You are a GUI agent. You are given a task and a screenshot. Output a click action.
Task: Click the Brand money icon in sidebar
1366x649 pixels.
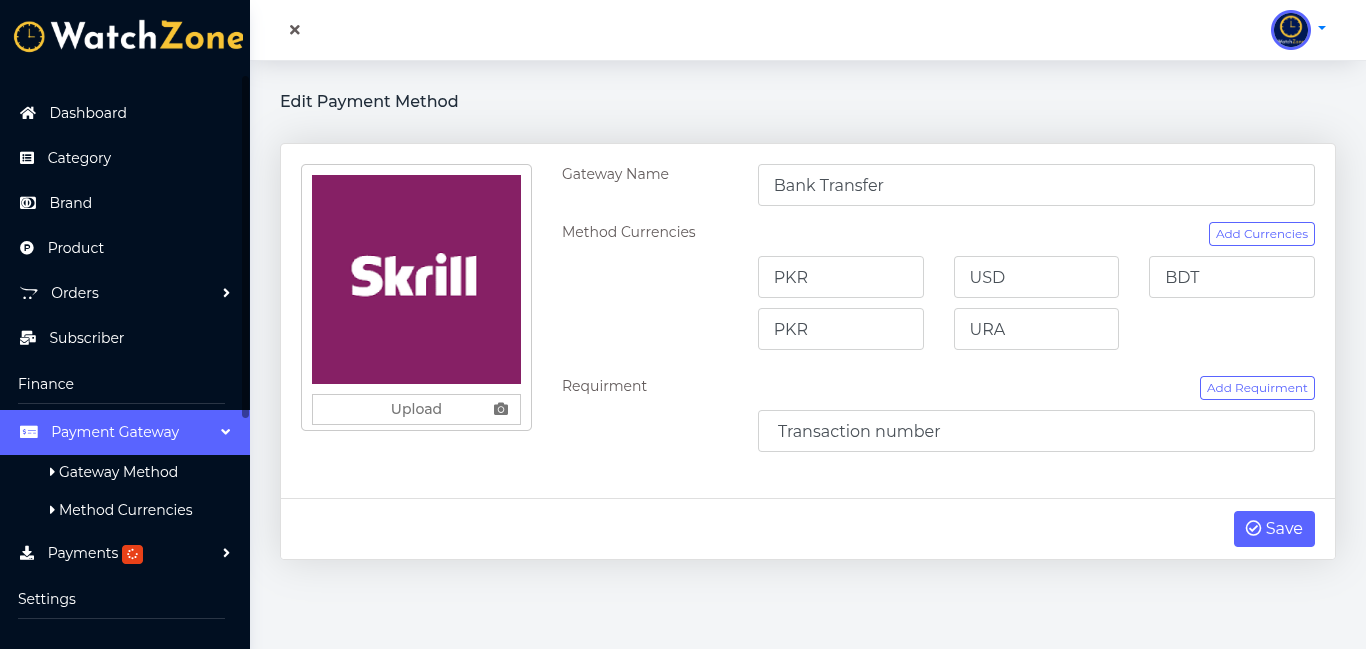(28, 203)
